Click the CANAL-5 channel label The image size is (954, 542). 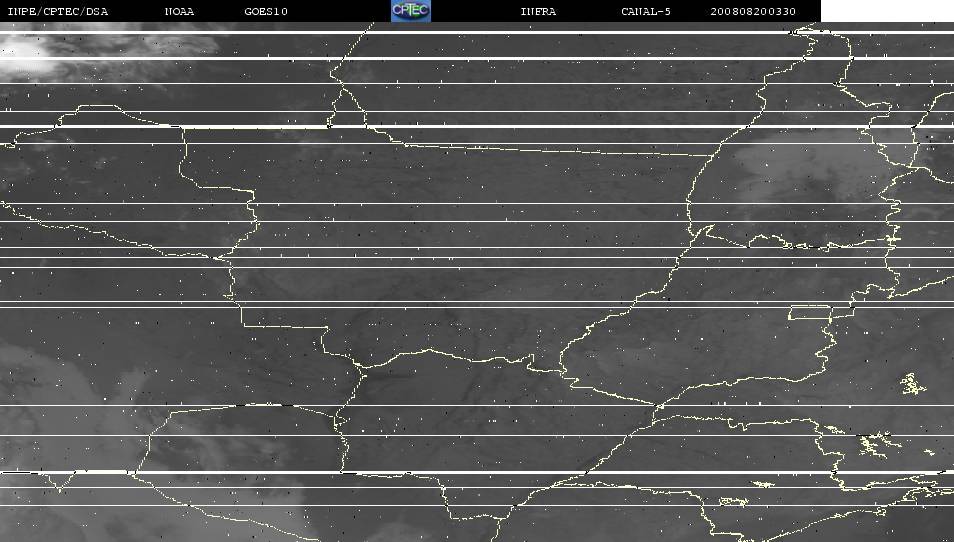[646, 12]
